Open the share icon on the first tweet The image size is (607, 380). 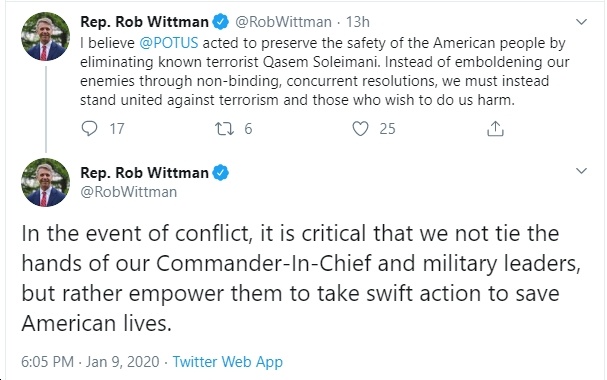495,128
